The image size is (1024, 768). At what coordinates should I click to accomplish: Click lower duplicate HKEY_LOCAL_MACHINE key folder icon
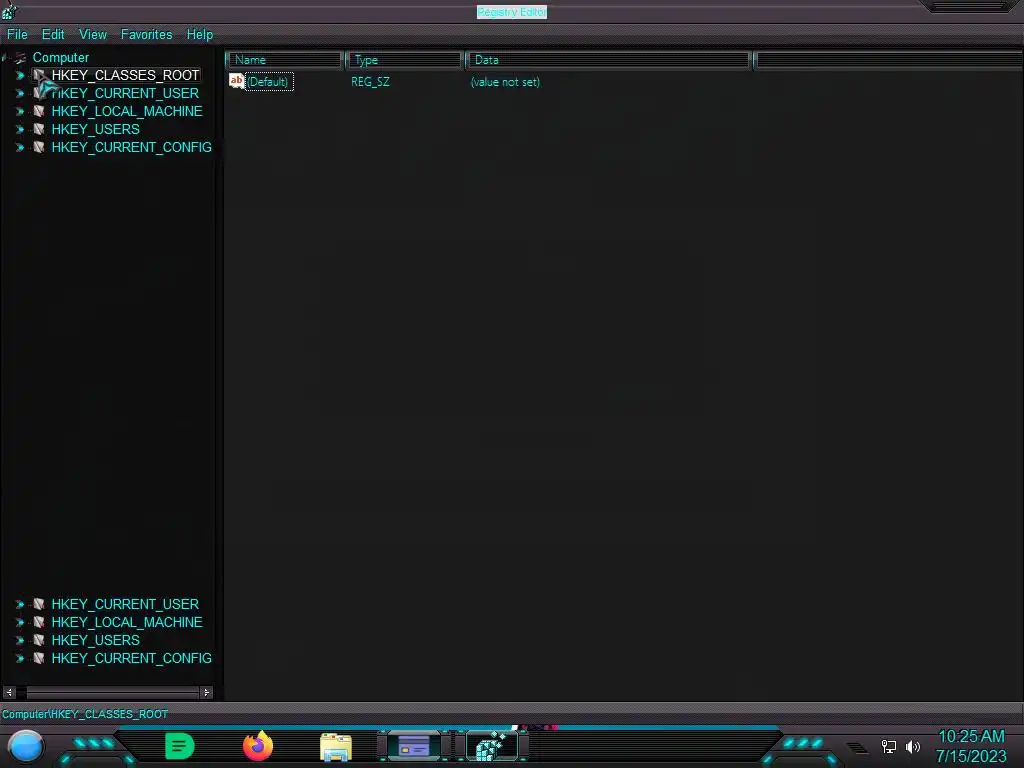[x=39, y=622]
